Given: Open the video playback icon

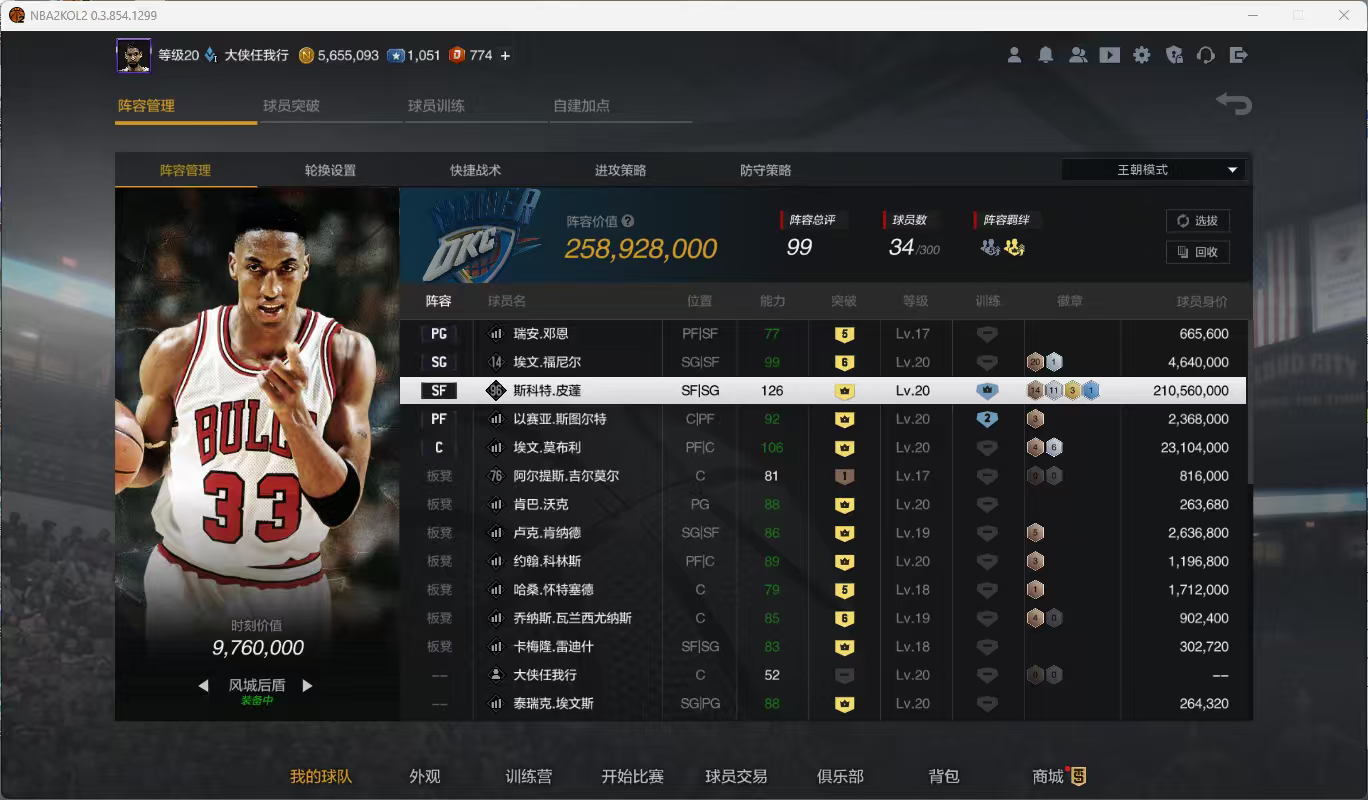Looking at the screenshot, I should [x=1110, y=55].
